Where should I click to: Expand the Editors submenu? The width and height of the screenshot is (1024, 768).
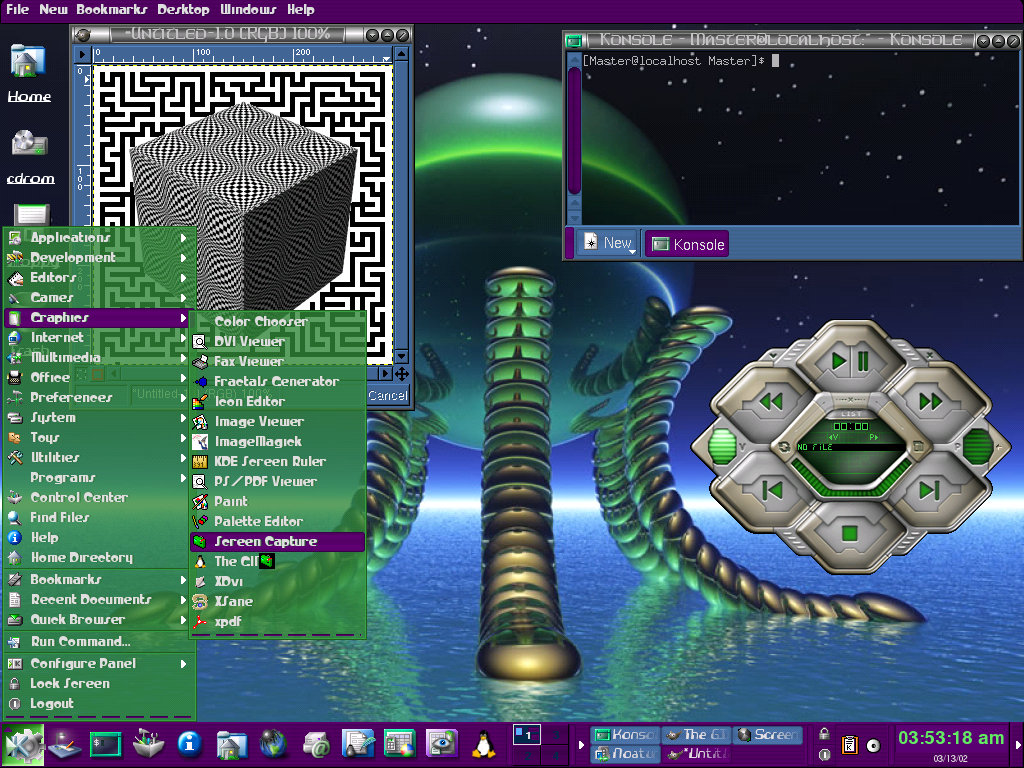(98, 278)
